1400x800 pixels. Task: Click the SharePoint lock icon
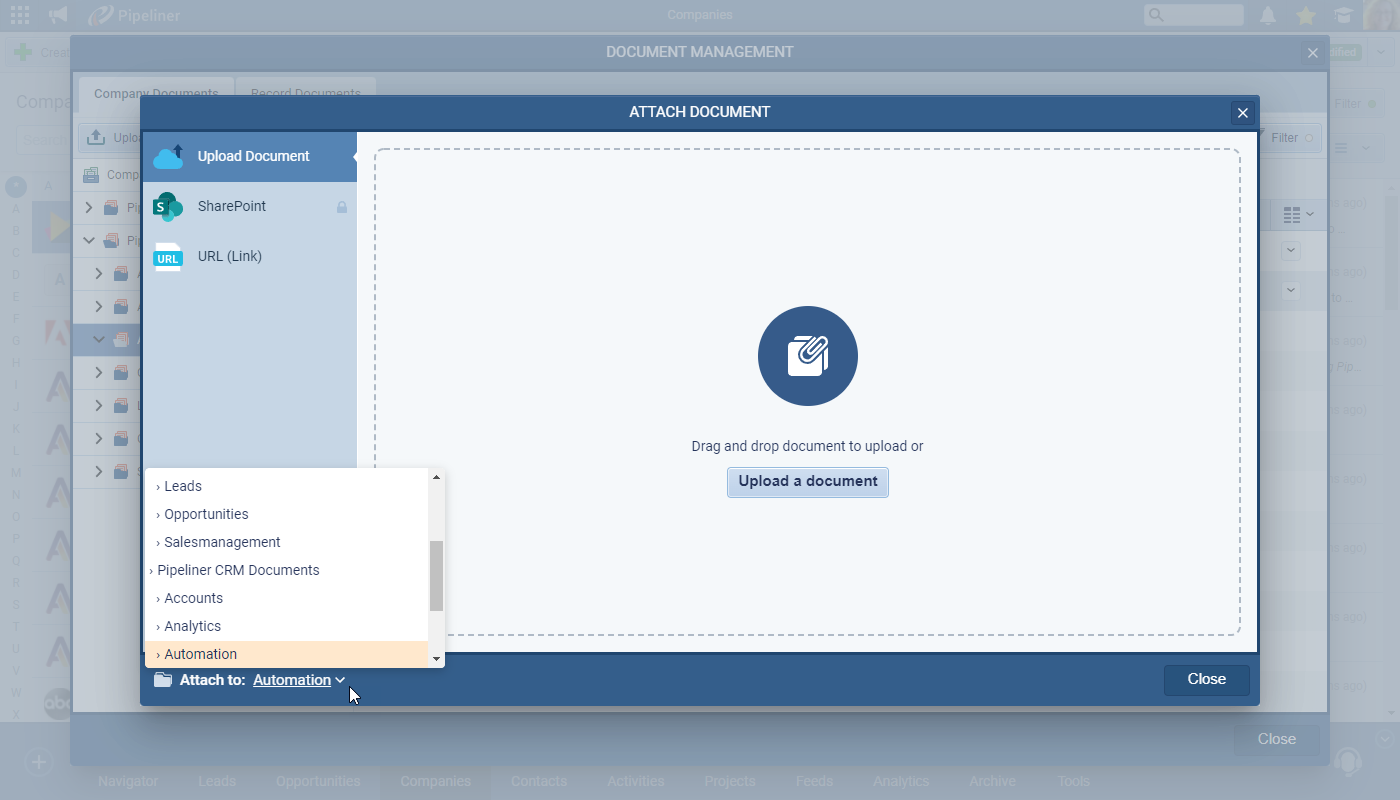point(342,207)
